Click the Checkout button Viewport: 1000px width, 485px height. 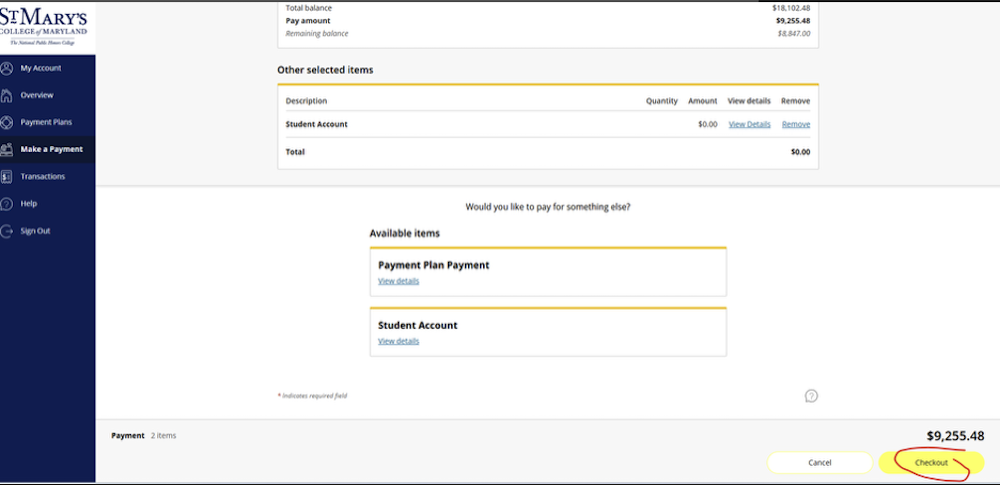pyautogui.click(x=931, y=463)
